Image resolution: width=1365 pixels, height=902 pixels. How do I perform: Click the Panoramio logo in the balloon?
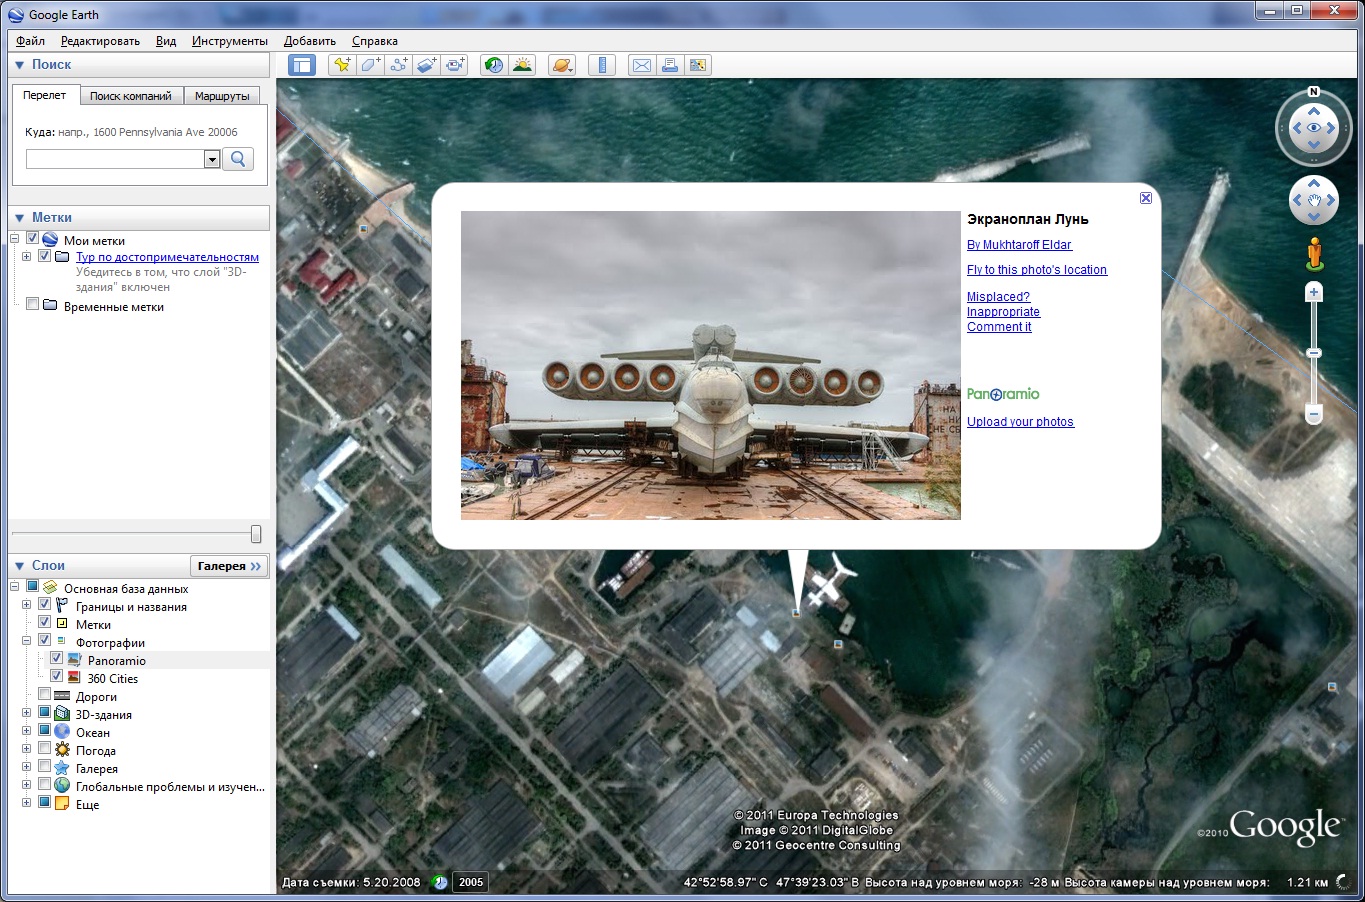click(x=1003, y=394)
